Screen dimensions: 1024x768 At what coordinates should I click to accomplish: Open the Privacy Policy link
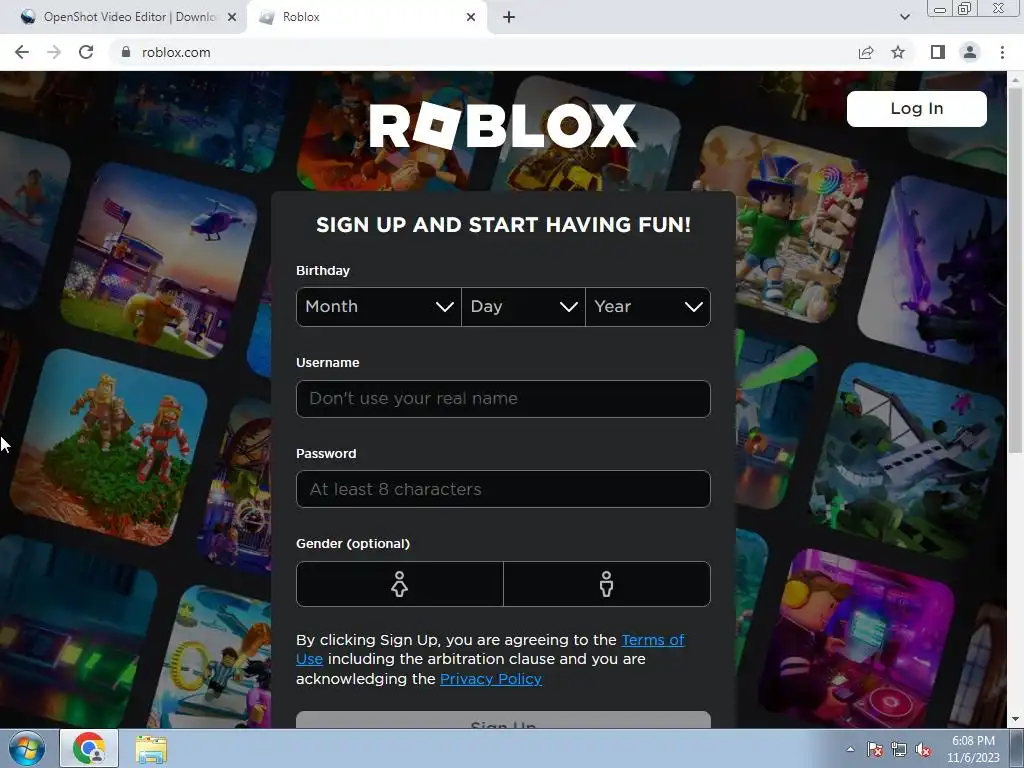pyautogui.click(x=490, y=679)
